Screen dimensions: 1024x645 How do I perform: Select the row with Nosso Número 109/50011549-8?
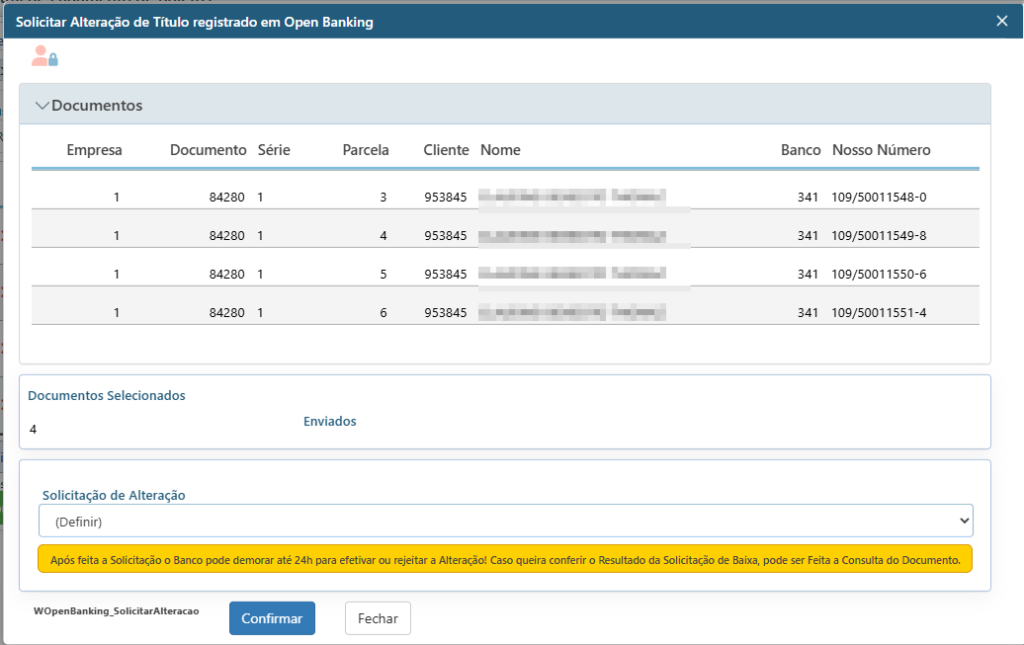coord(505,235)
